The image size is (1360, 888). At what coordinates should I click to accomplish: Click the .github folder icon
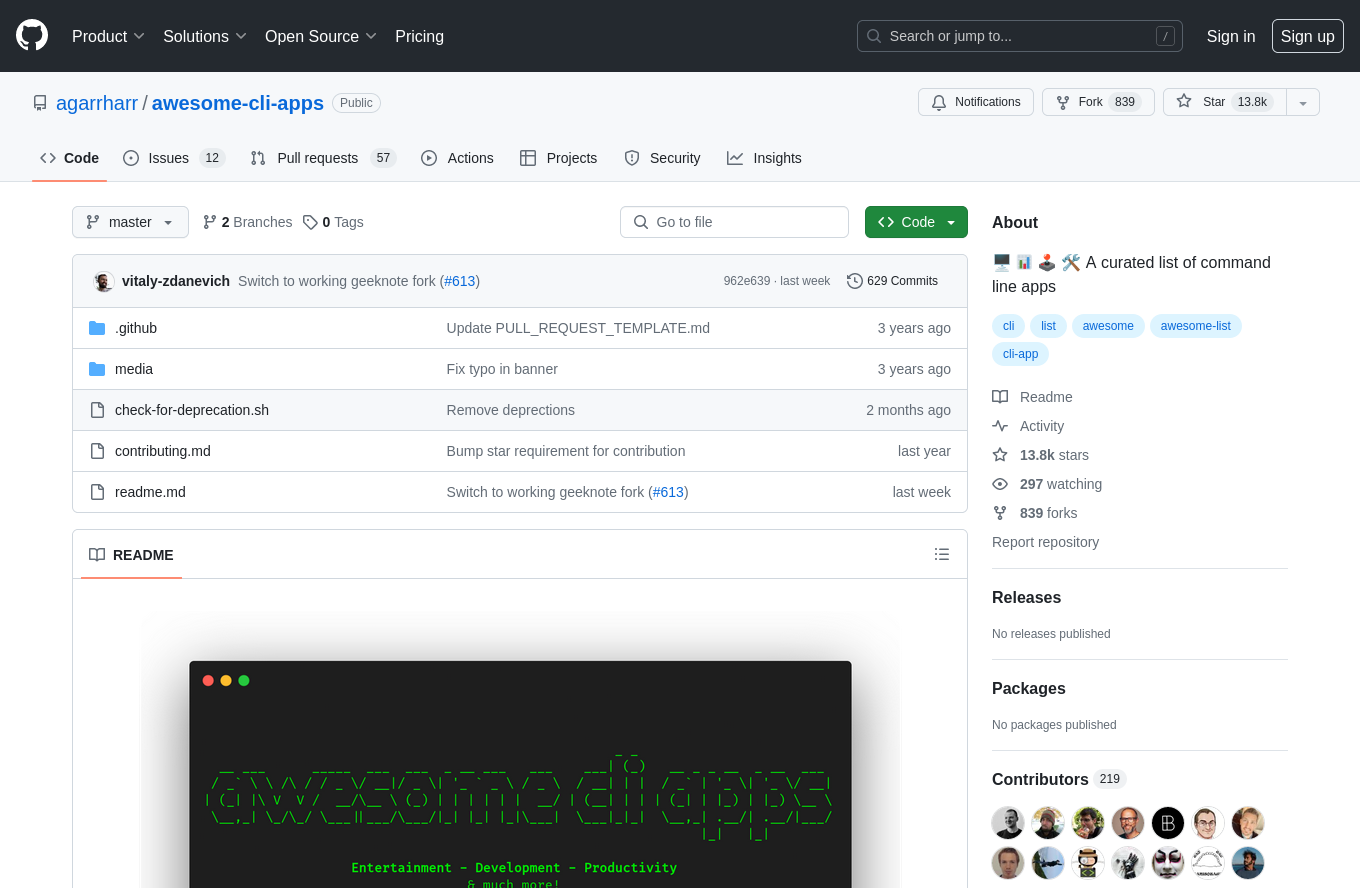pos(97,328)
